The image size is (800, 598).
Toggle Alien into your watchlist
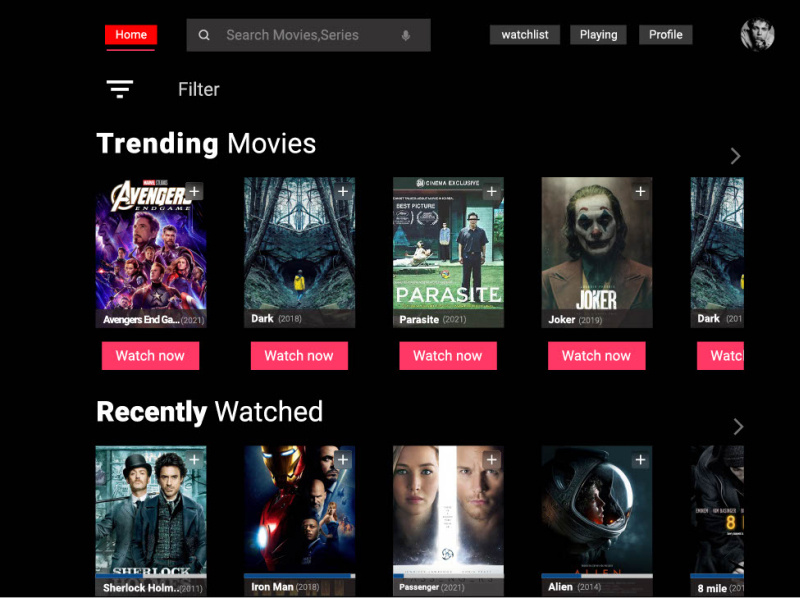click(640, 458)
